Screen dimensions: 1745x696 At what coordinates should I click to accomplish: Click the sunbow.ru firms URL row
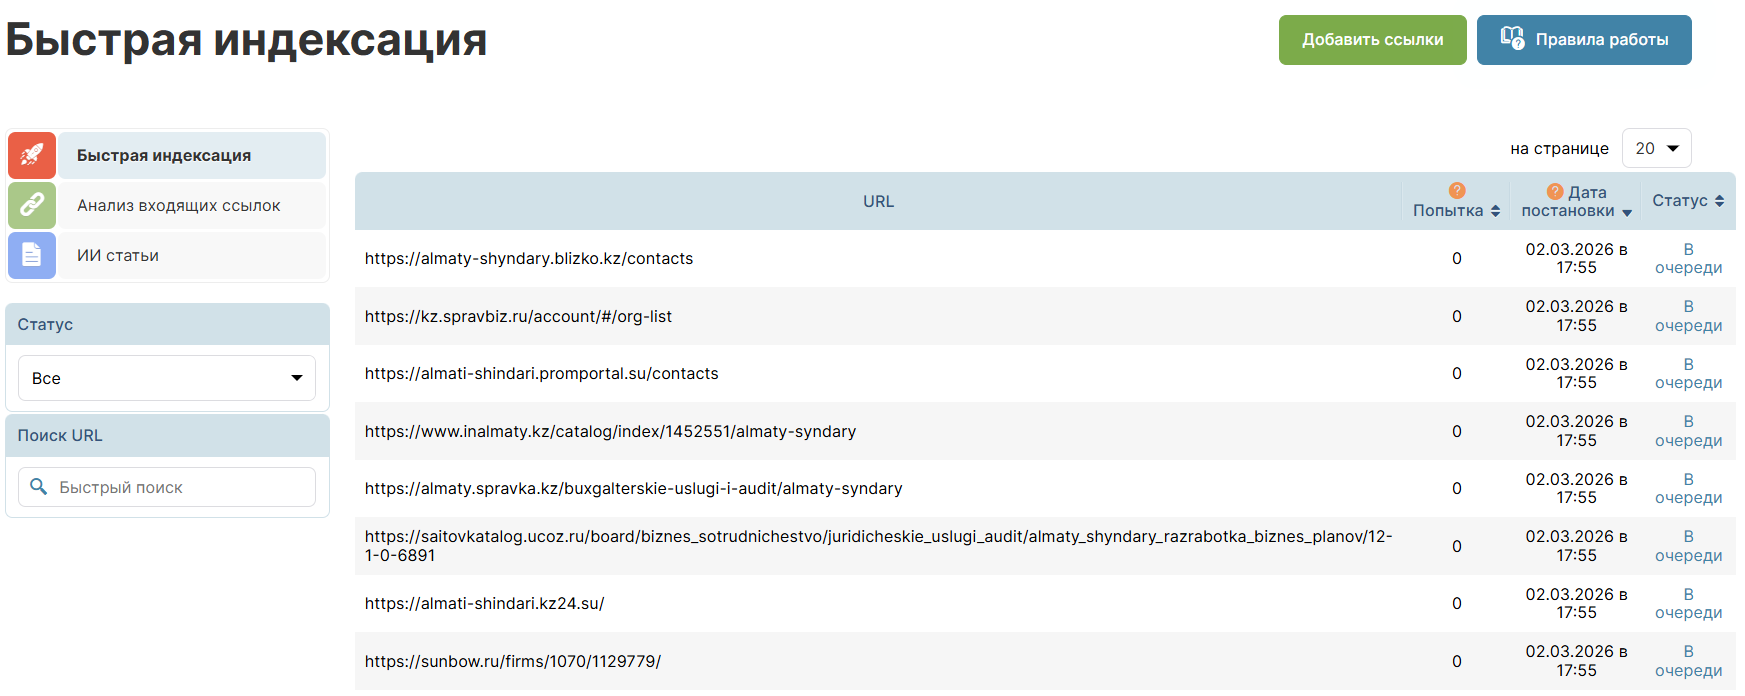(x=513, y=661)
